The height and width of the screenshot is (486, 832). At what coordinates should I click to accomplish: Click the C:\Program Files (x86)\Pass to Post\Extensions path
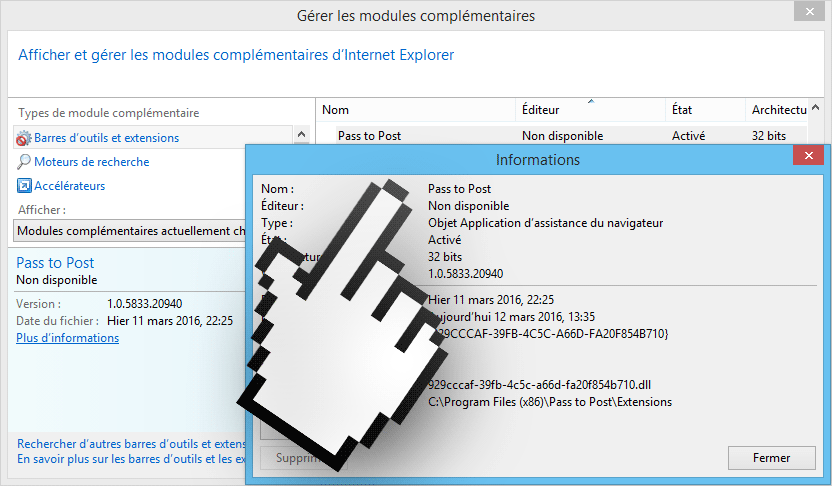click(550, 402)
